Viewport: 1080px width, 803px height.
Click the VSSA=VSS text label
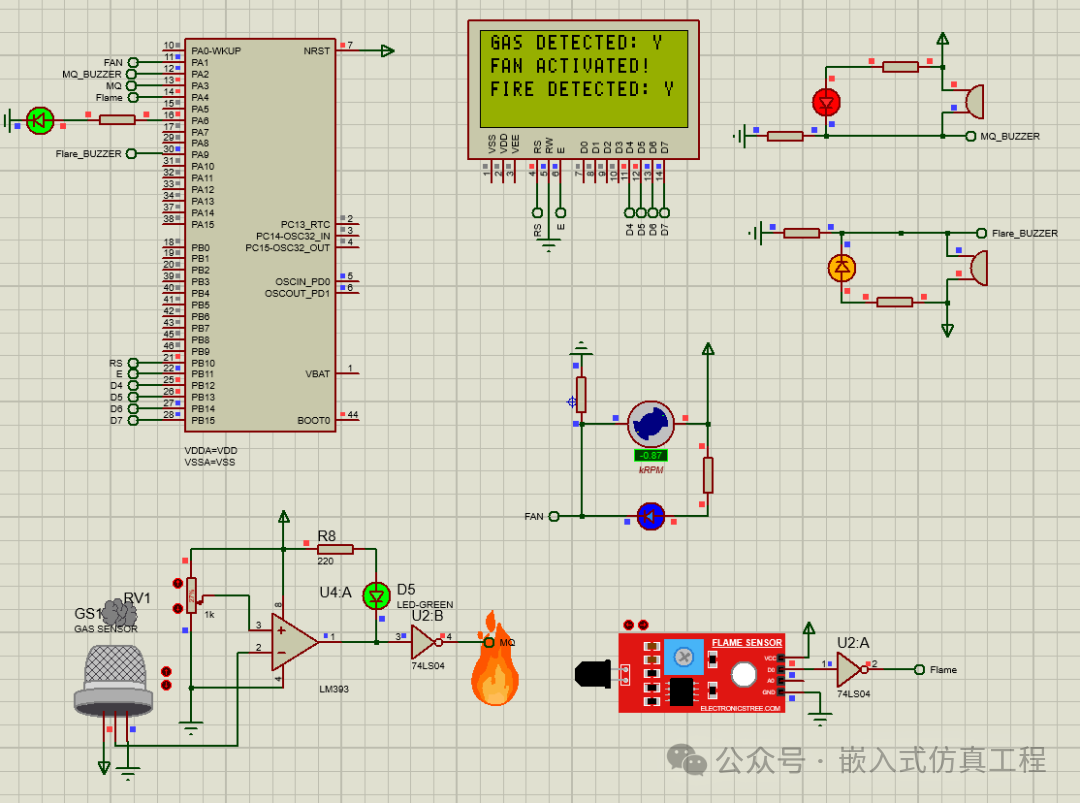(209, 462)
